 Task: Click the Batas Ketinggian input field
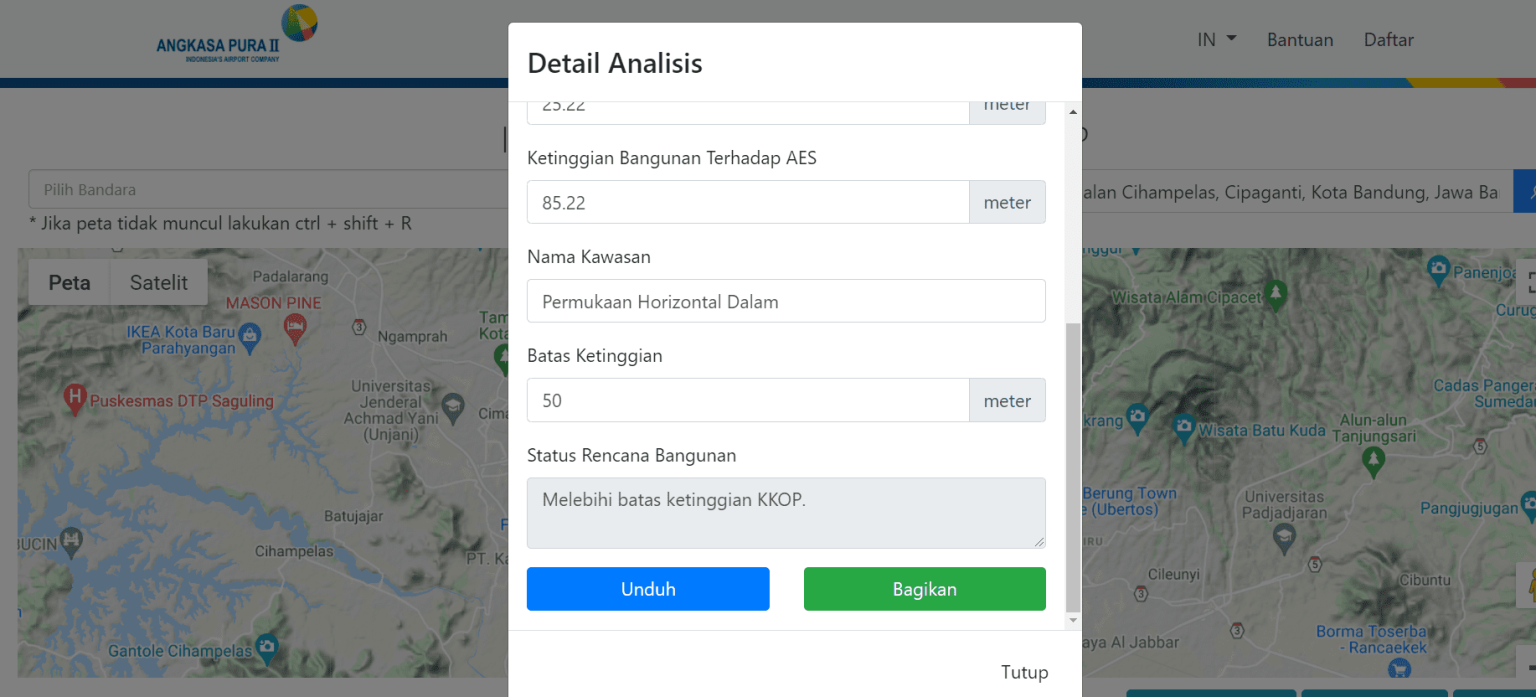tap(747, 400)
